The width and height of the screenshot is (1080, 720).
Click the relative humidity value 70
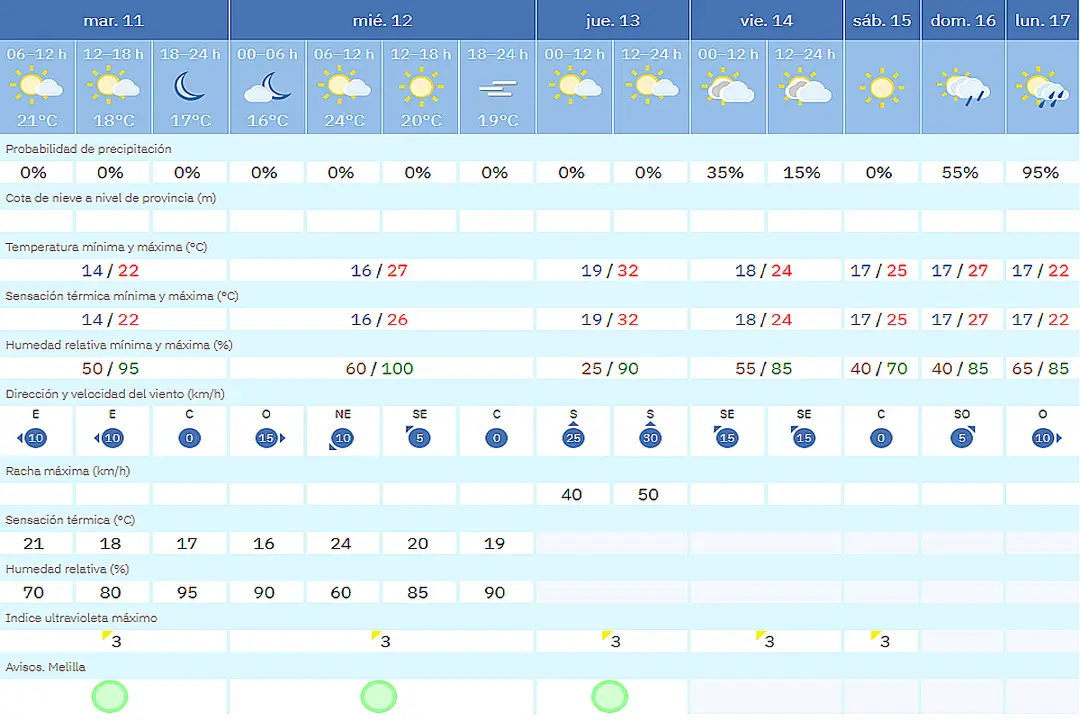tap(33, 592)
